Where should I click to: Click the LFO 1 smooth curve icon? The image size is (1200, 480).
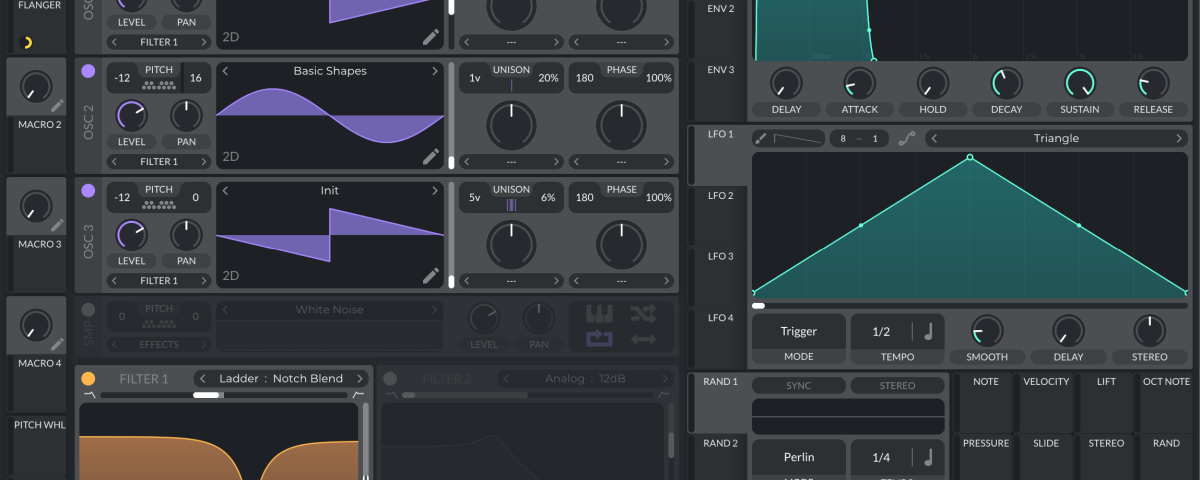tap(906, 139)
